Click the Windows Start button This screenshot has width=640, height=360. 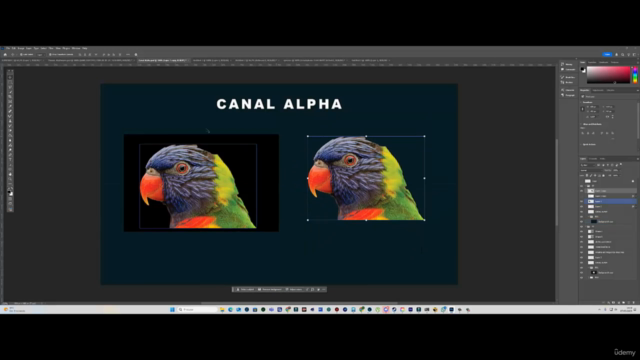(172, 309)
